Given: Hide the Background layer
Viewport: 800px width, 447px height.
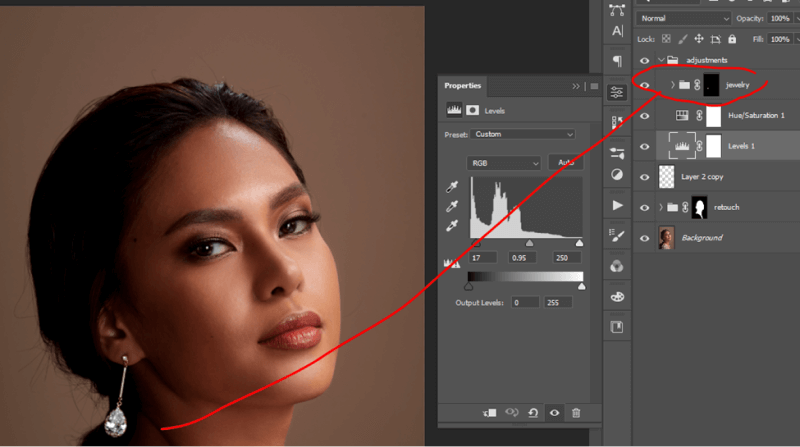Looking at the screenshot, I should tap(645, 238).
